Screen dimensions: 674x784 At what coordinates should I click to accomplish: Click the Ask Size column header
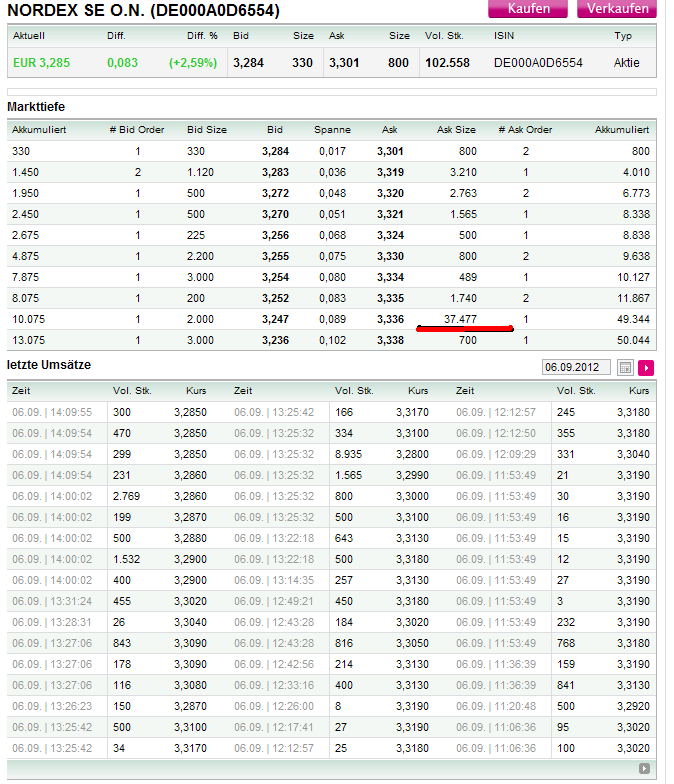coord(456,130)
